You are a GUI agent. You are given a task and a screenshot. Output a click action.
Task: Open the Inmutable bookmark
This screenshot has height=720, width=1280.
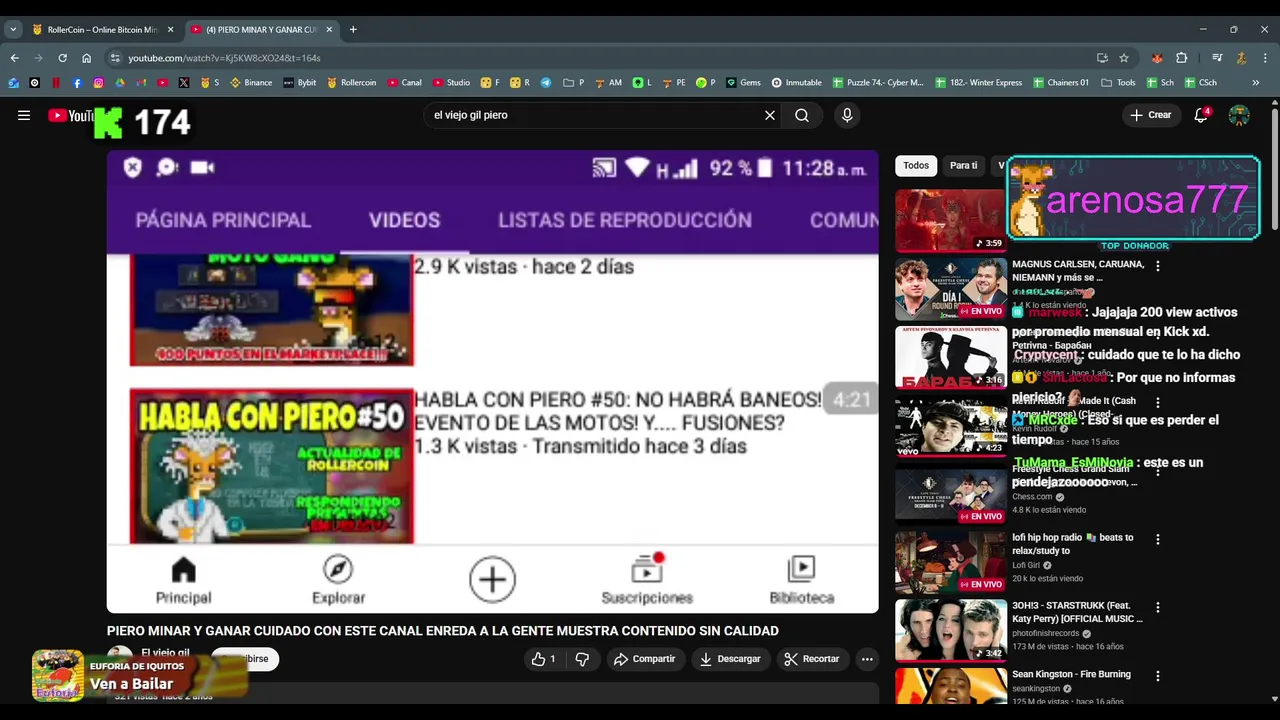[x=796, y=82]
